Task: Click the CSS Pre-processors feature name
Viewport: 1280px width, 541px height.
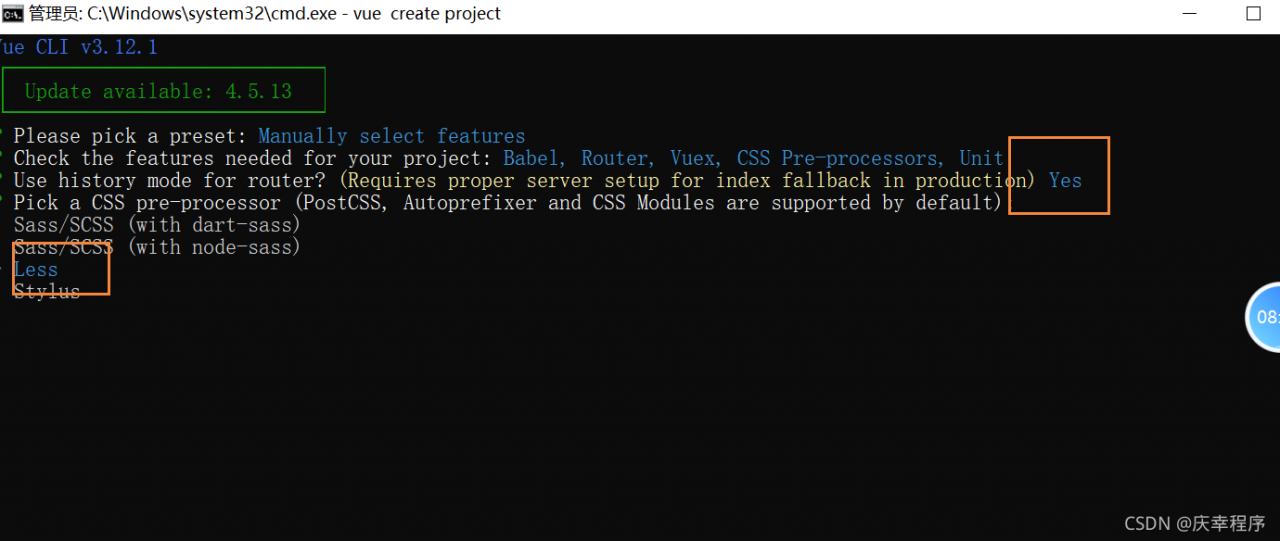Action: click(839, 158)
